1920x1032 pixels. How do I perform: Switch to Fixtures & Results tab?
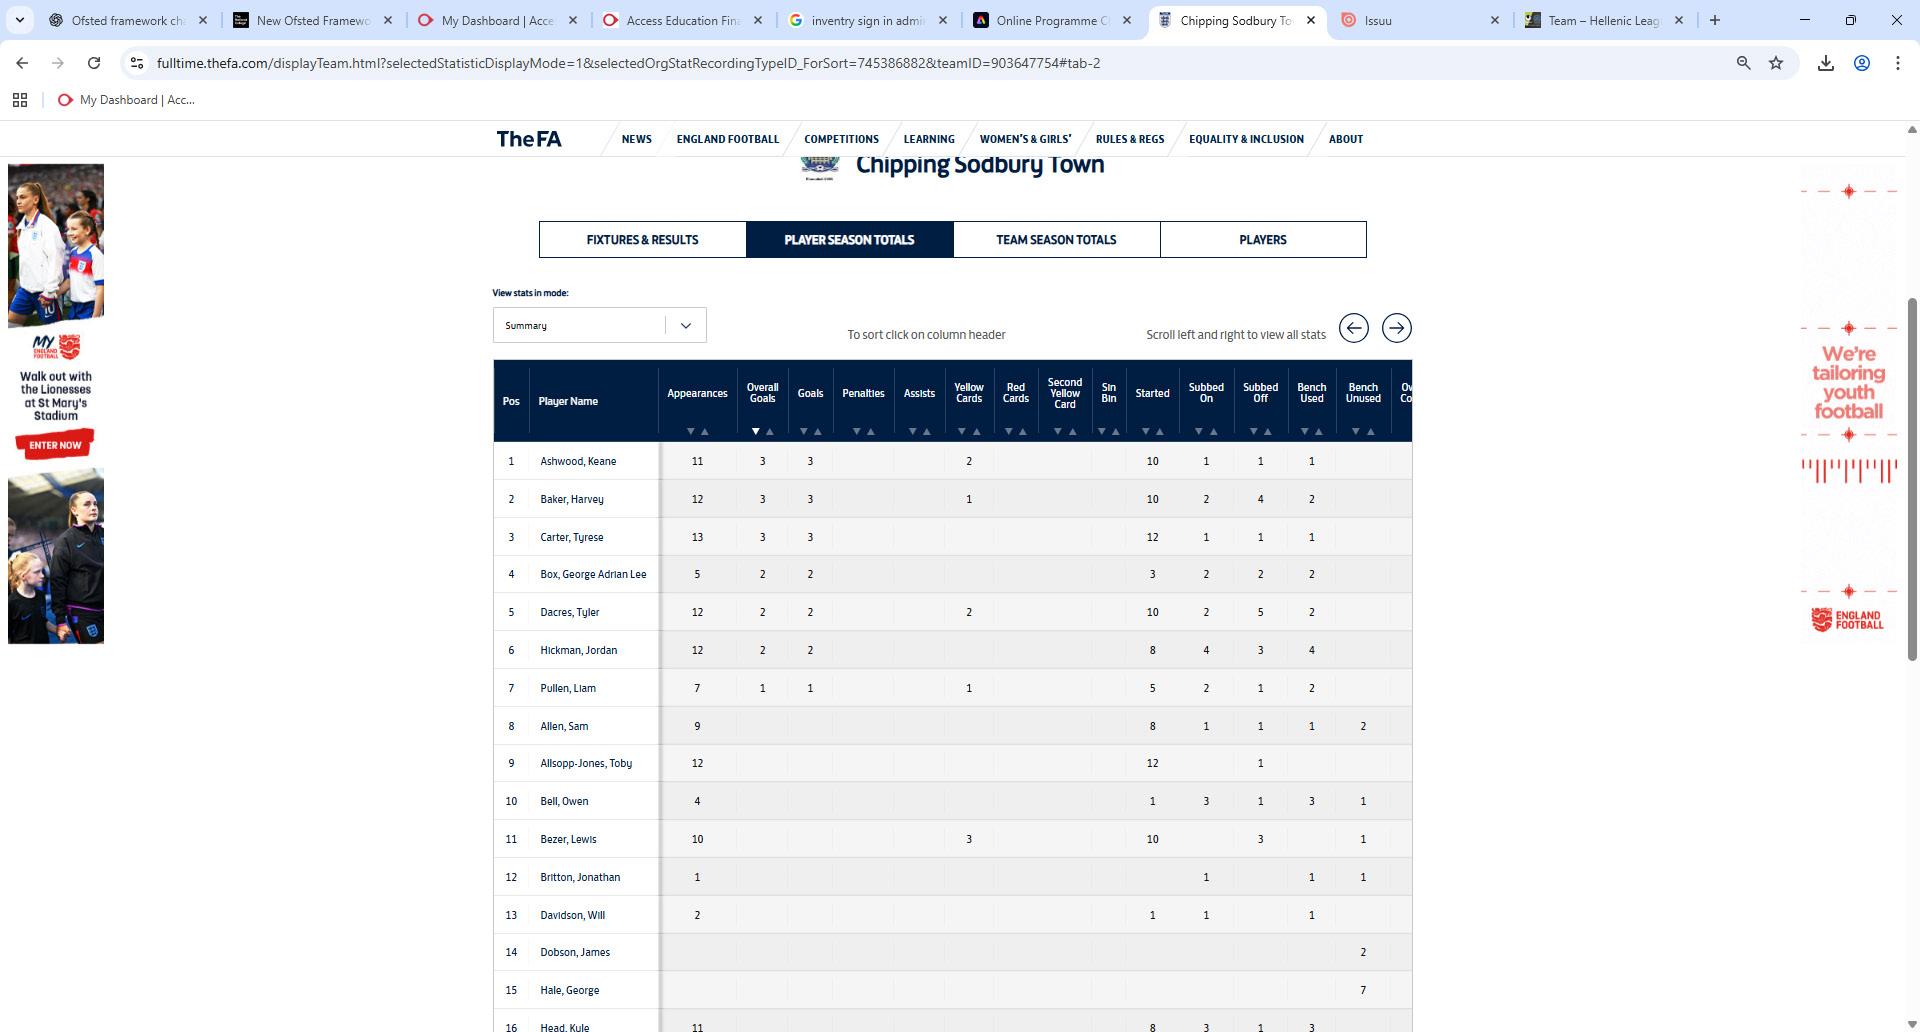[642, 240]
